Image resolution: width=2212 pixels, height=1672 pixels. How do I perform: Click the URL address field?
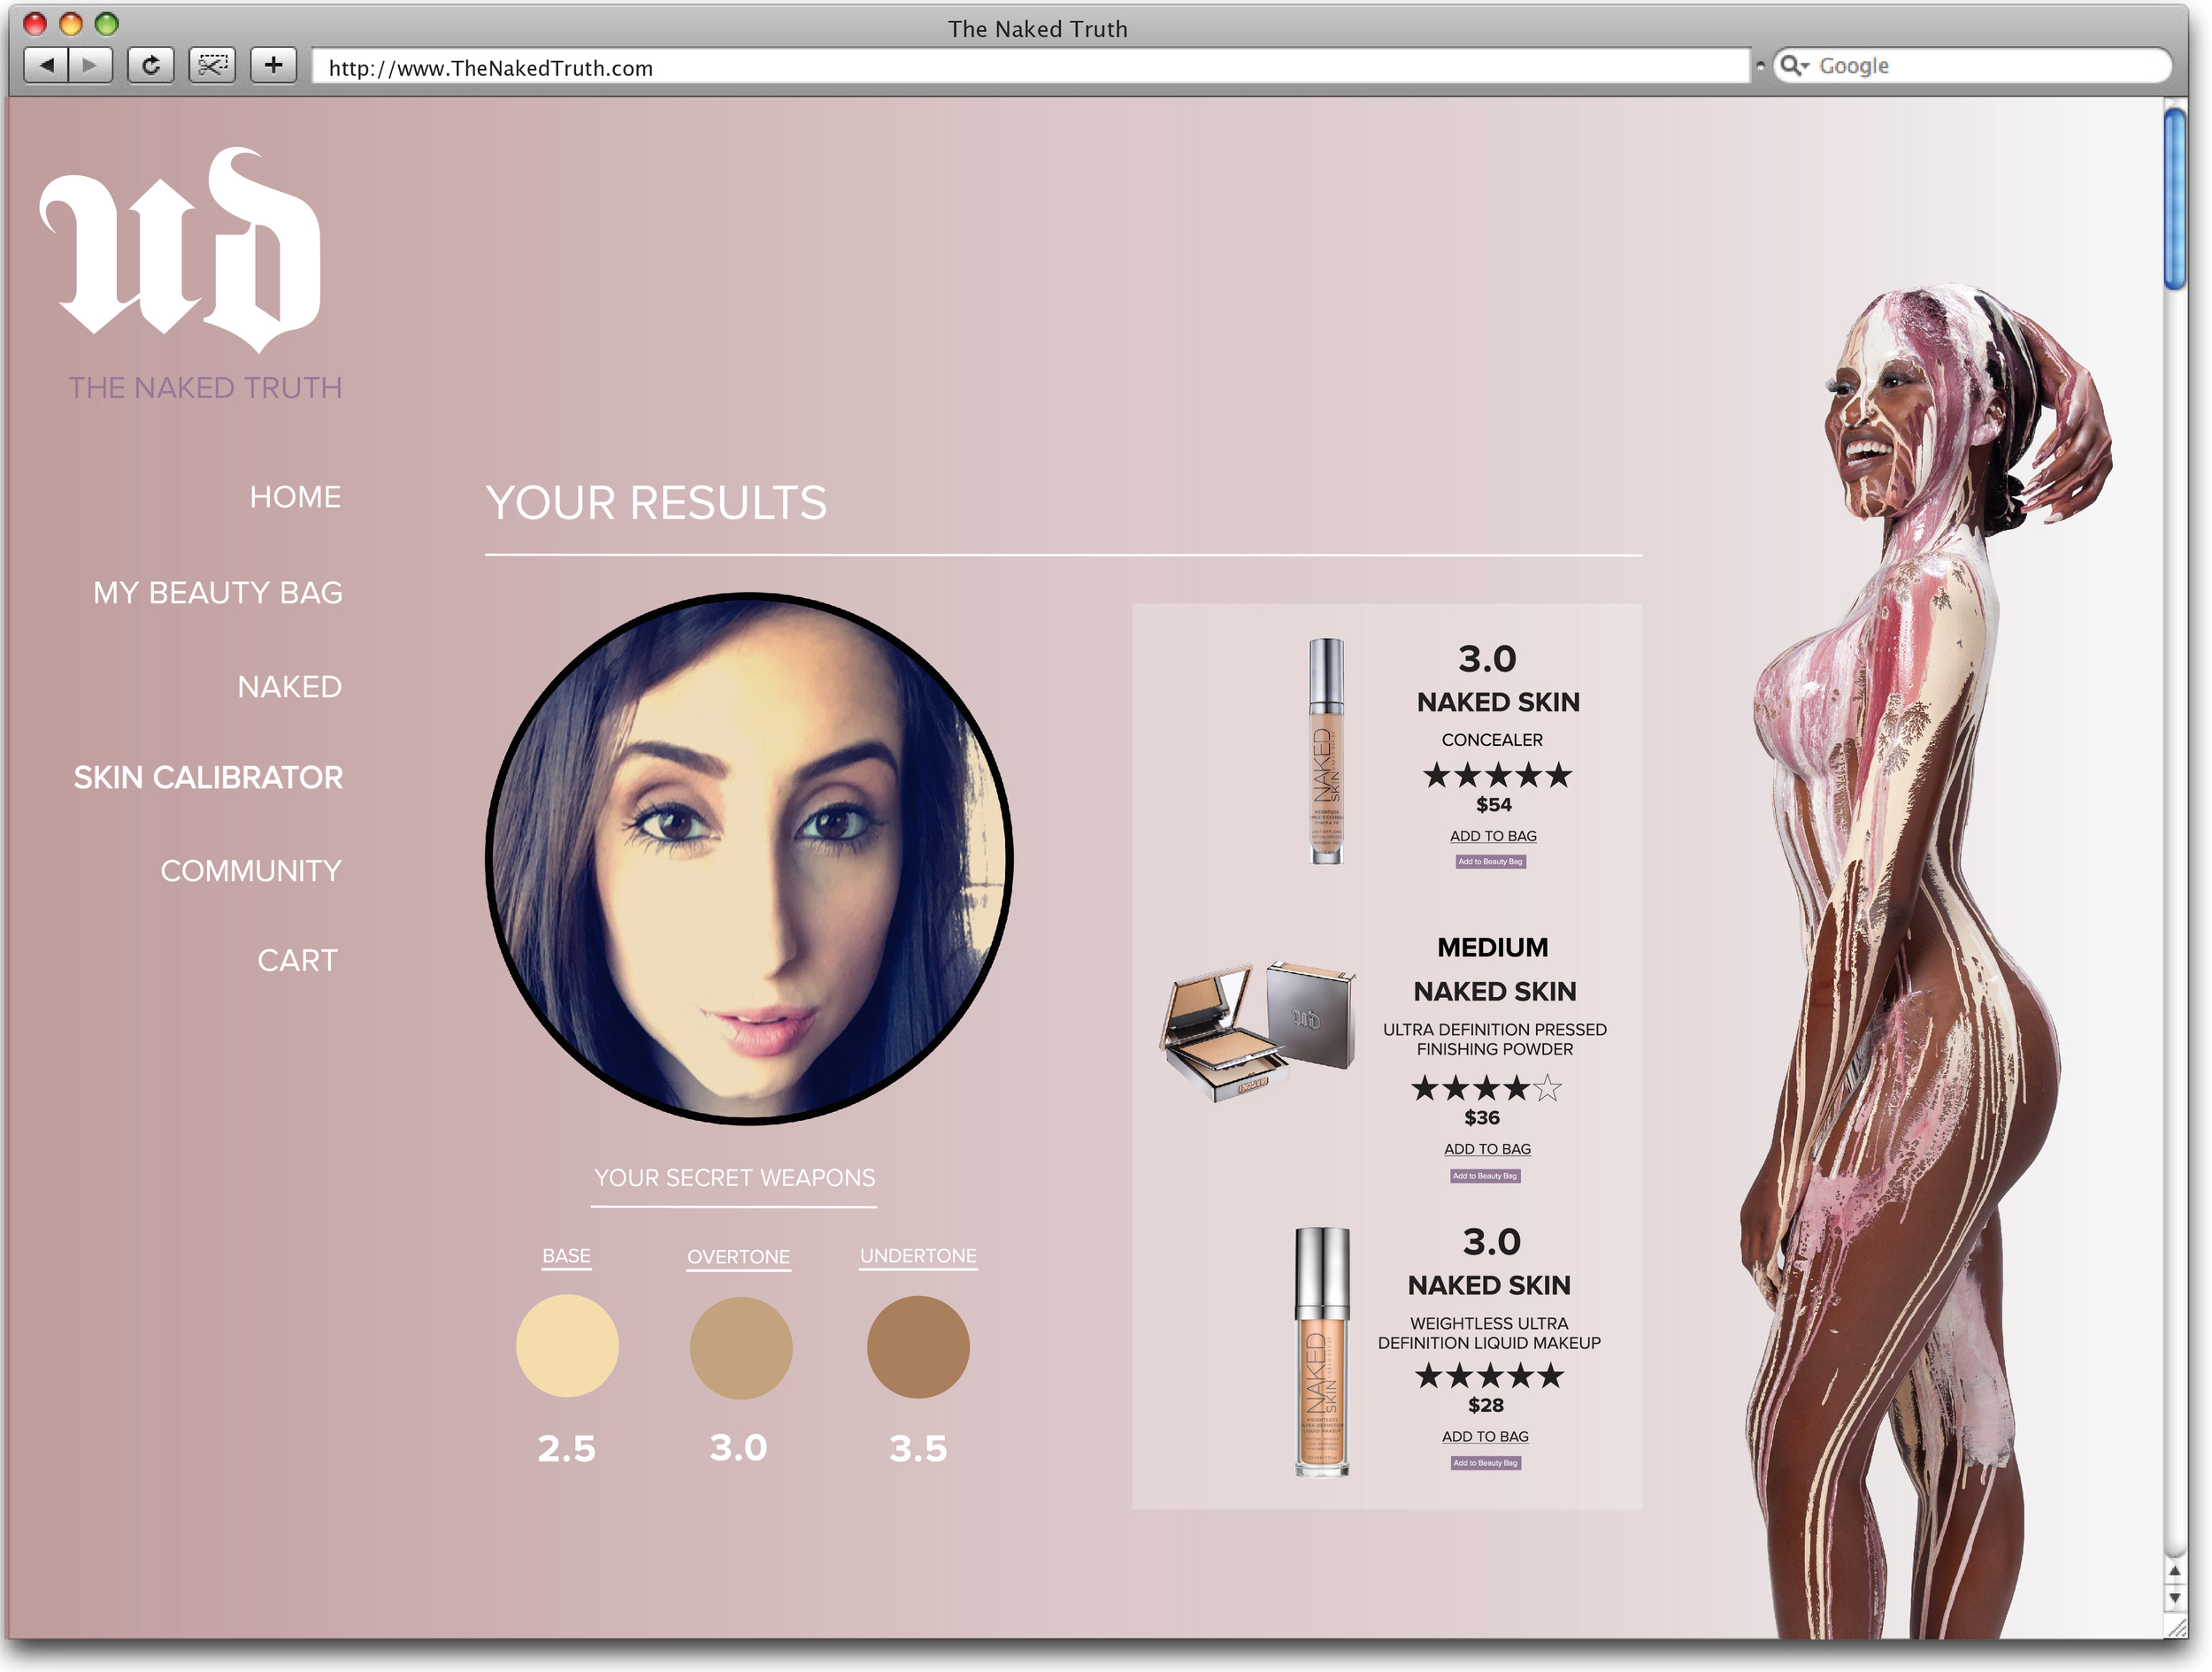[x=1031, y=67]
